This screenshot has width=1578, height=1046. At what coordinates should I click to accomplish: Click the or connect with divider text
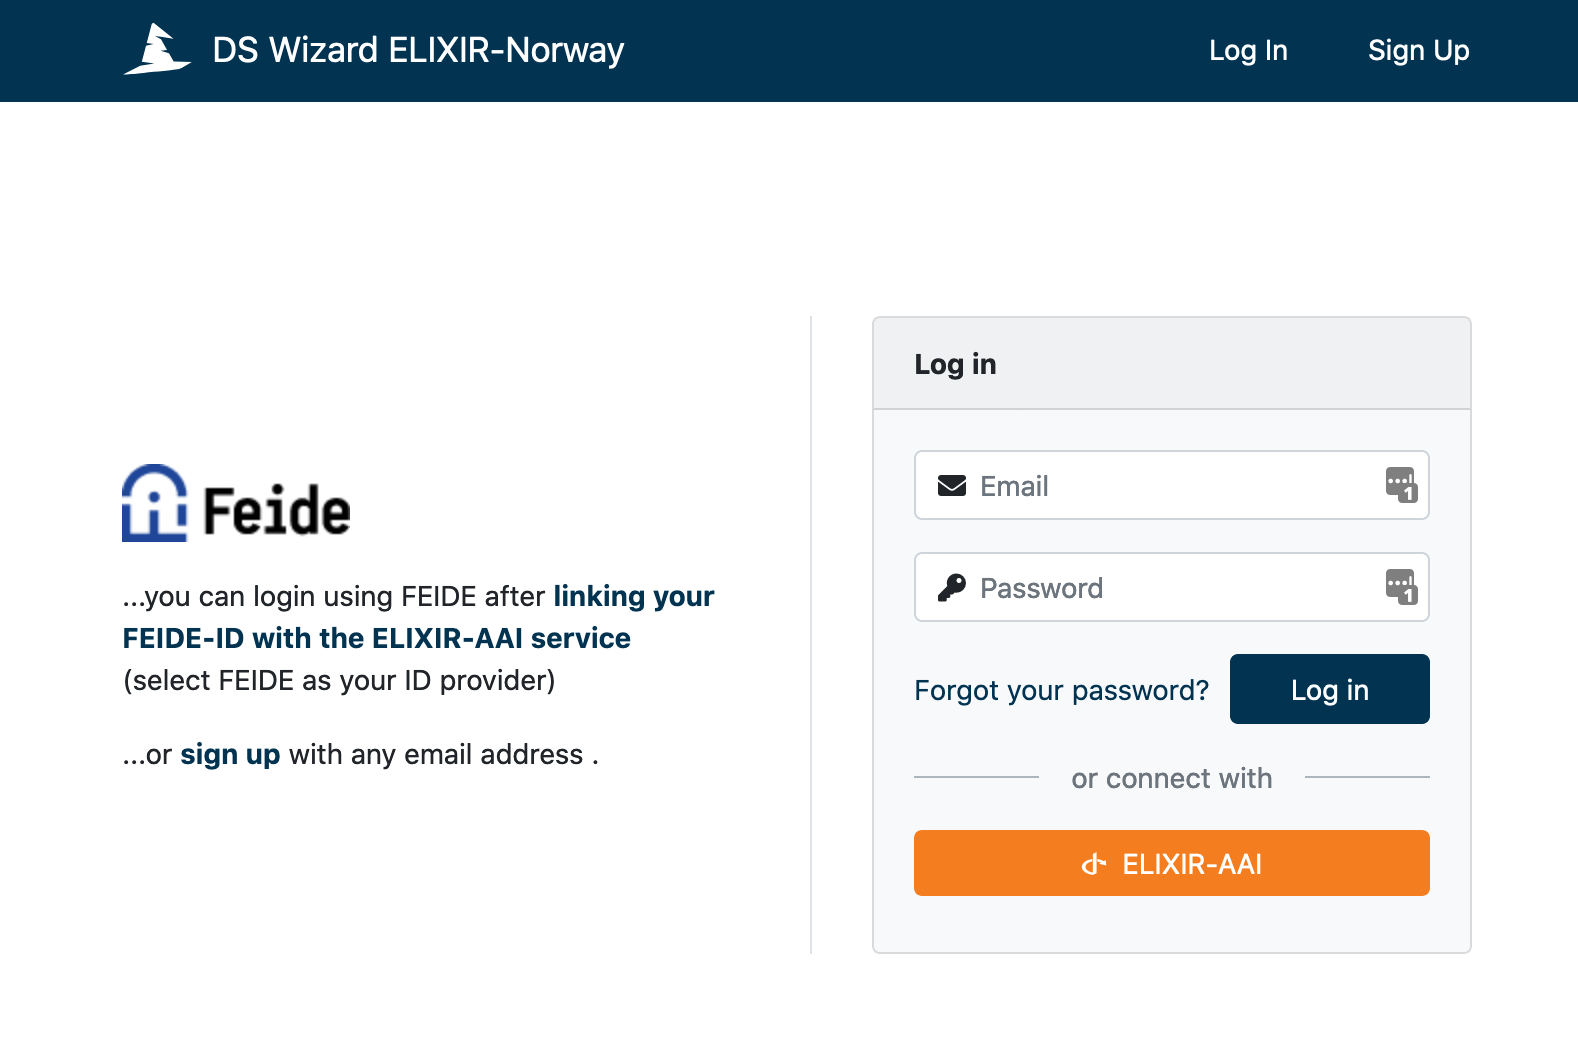1171,778
